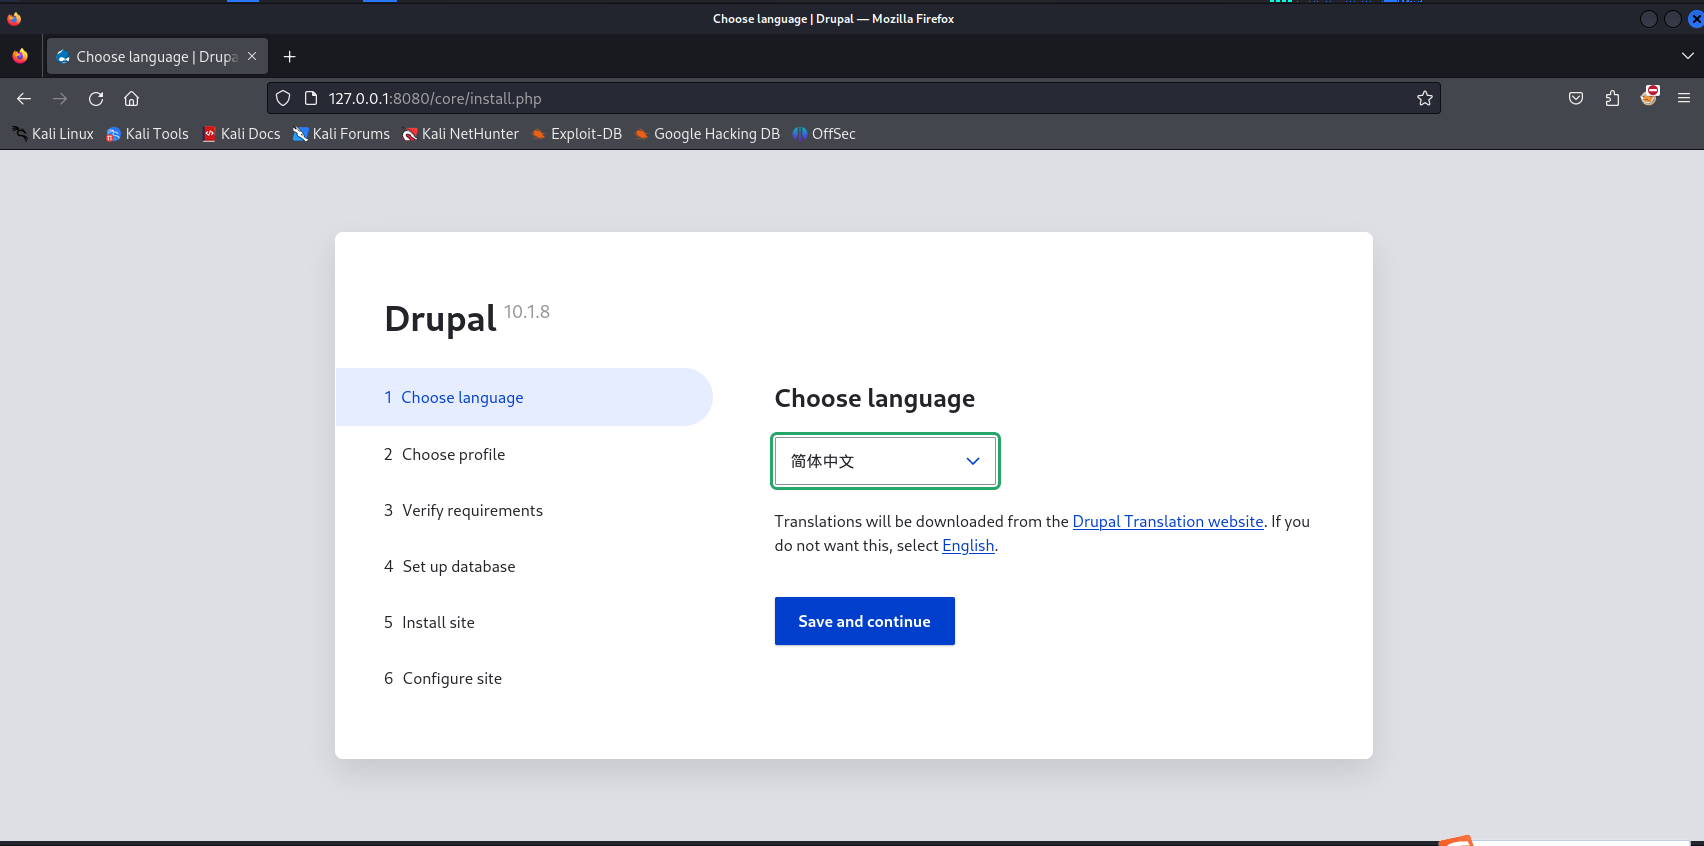Image resolution: width=1704 pixels, height=846 pixels.
Task: Show site information page icon
Action: coord(311,98)
